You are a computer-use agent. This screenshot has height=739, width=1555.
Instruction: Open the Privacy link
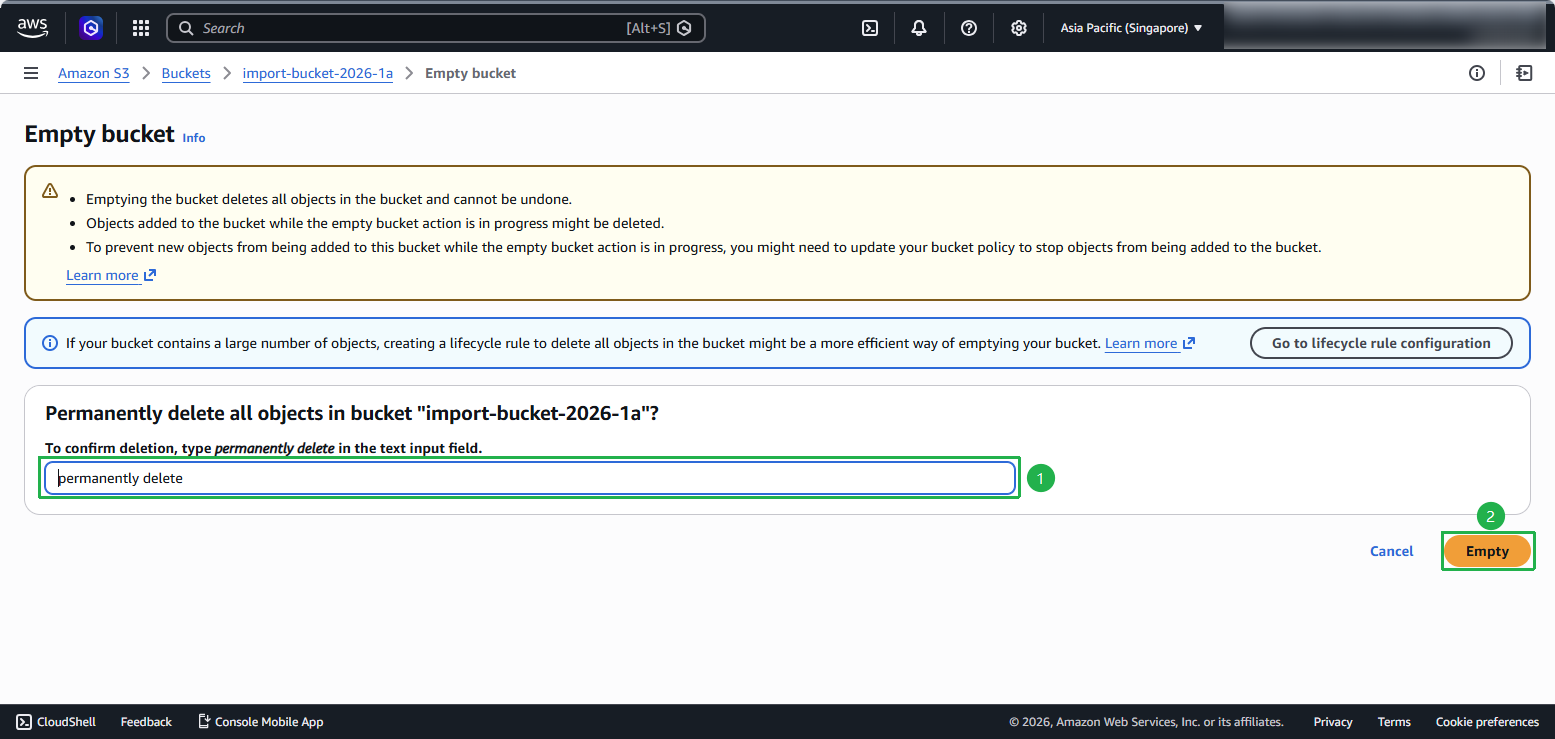[1333, 722]
